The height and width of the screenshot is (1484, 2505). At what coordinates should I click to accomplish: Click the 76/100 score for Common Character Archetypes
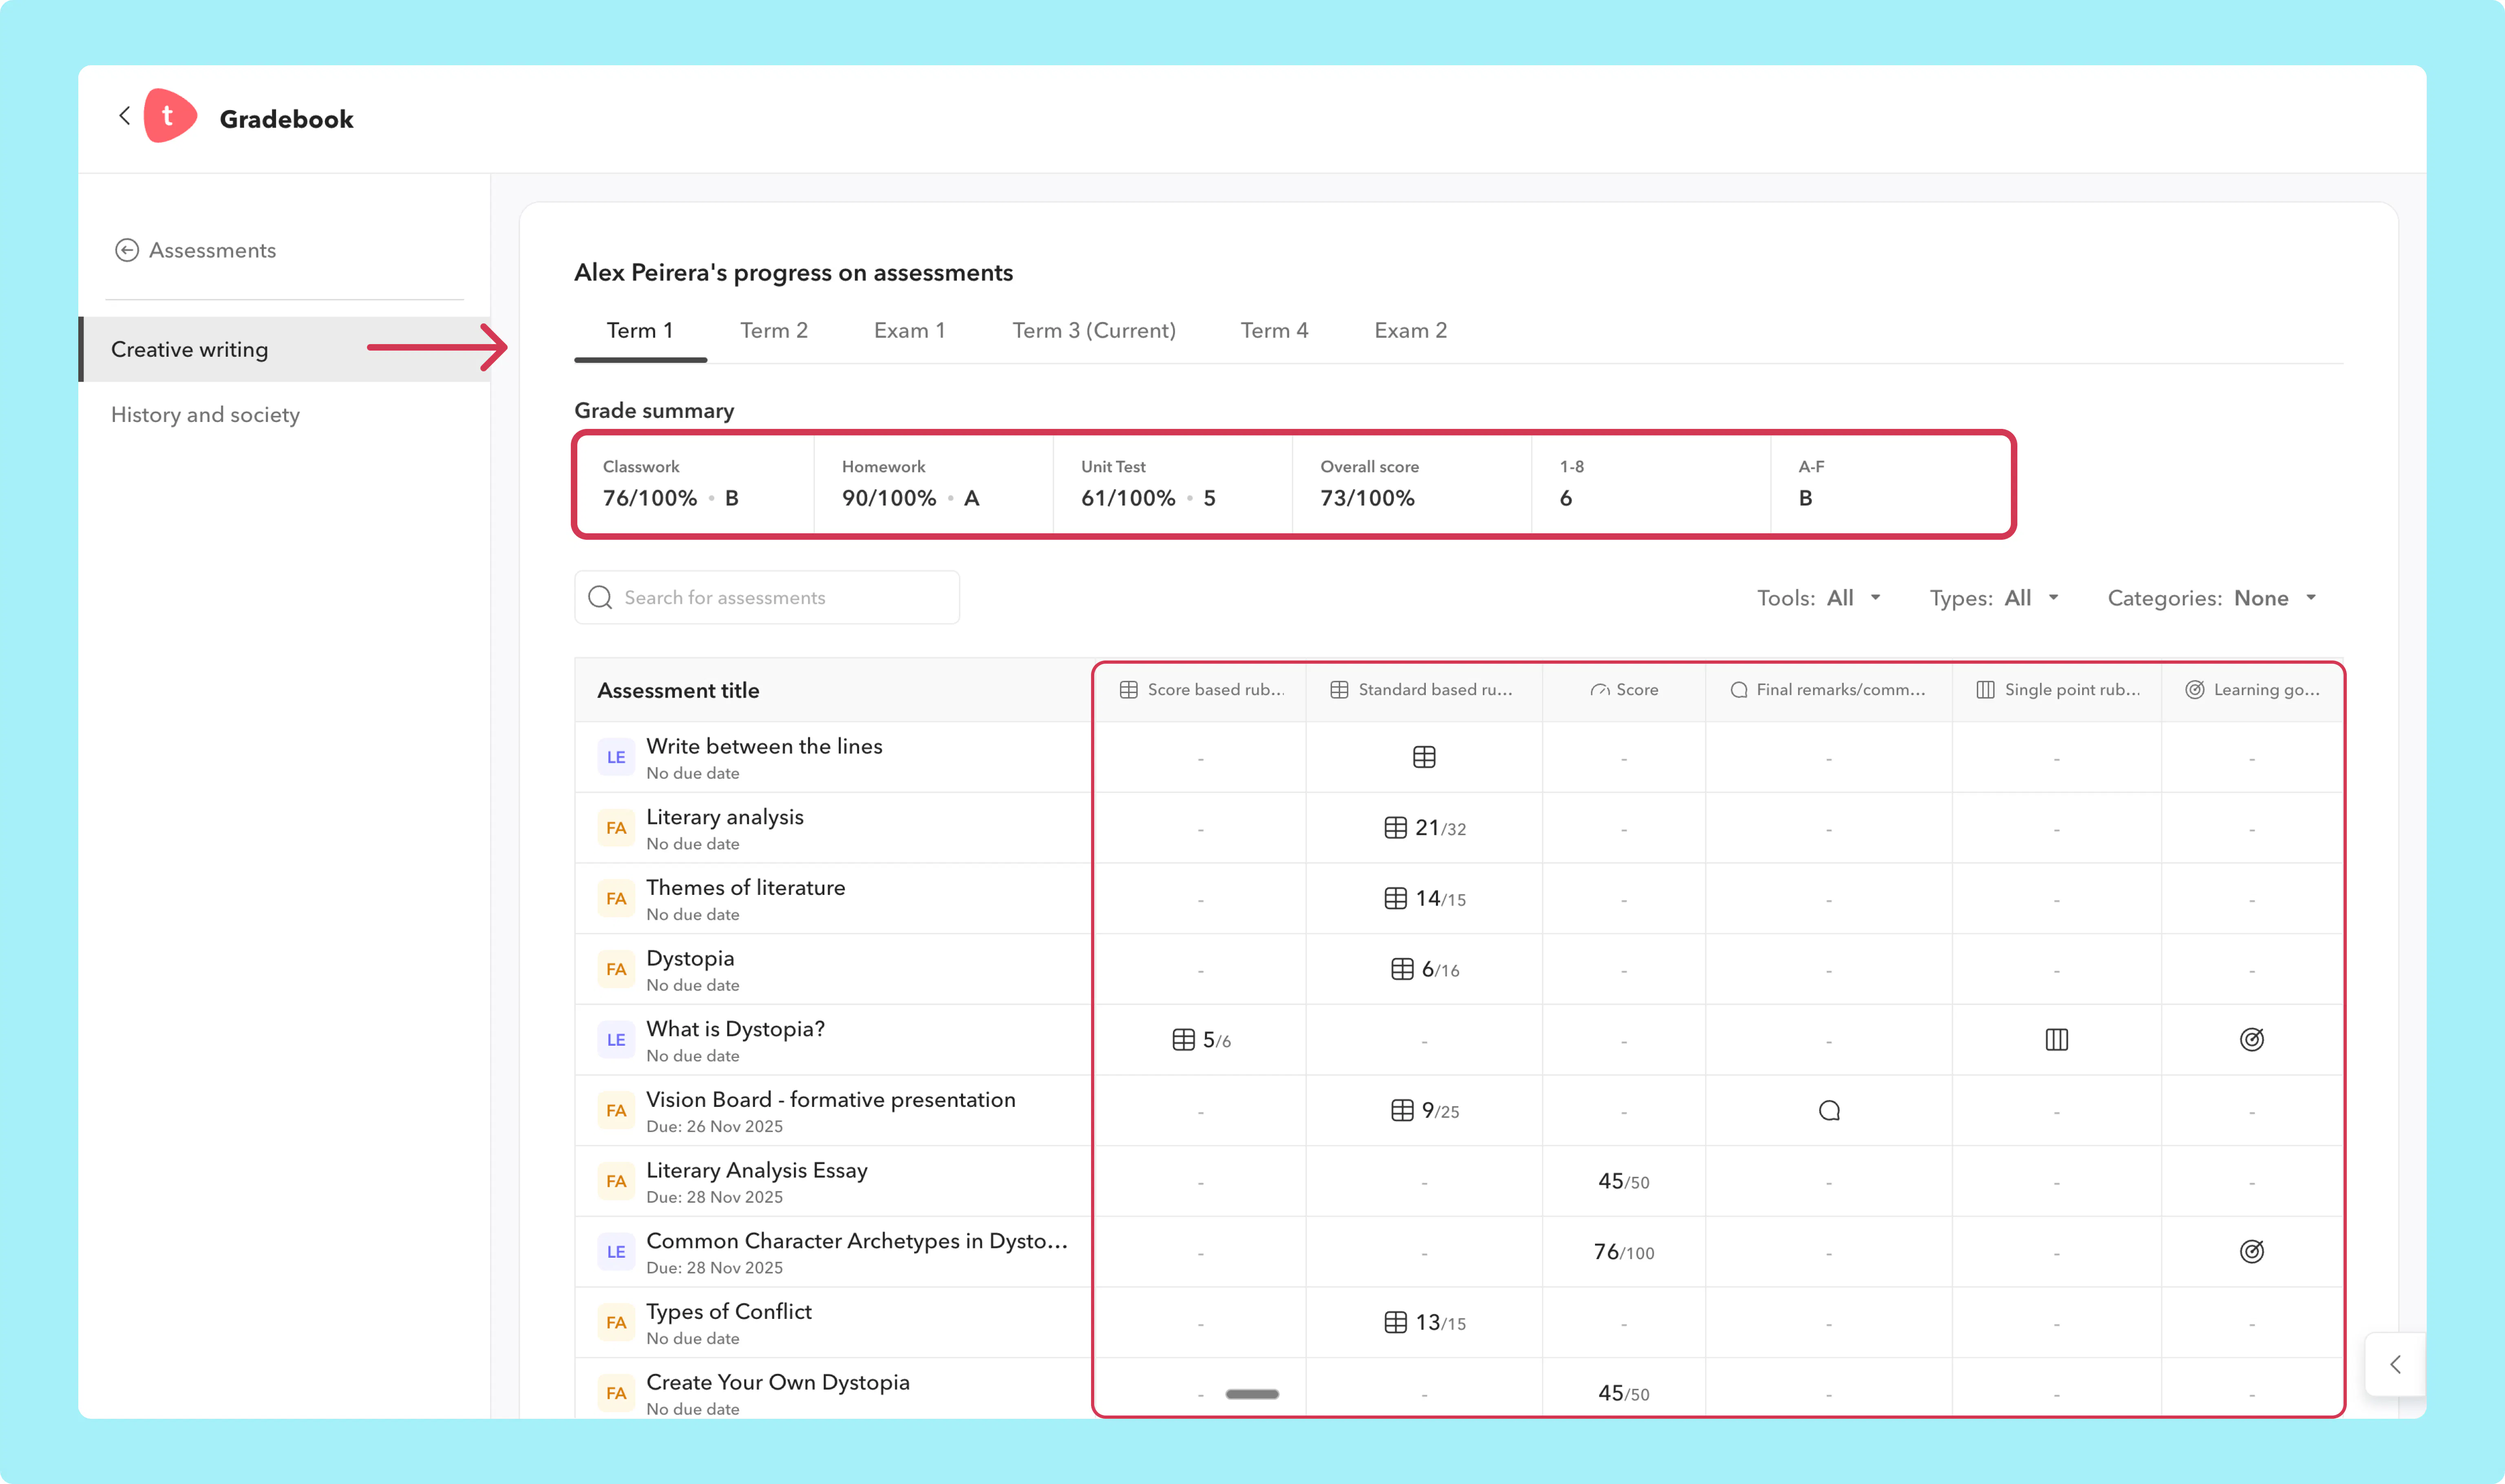[1624, 1253]
